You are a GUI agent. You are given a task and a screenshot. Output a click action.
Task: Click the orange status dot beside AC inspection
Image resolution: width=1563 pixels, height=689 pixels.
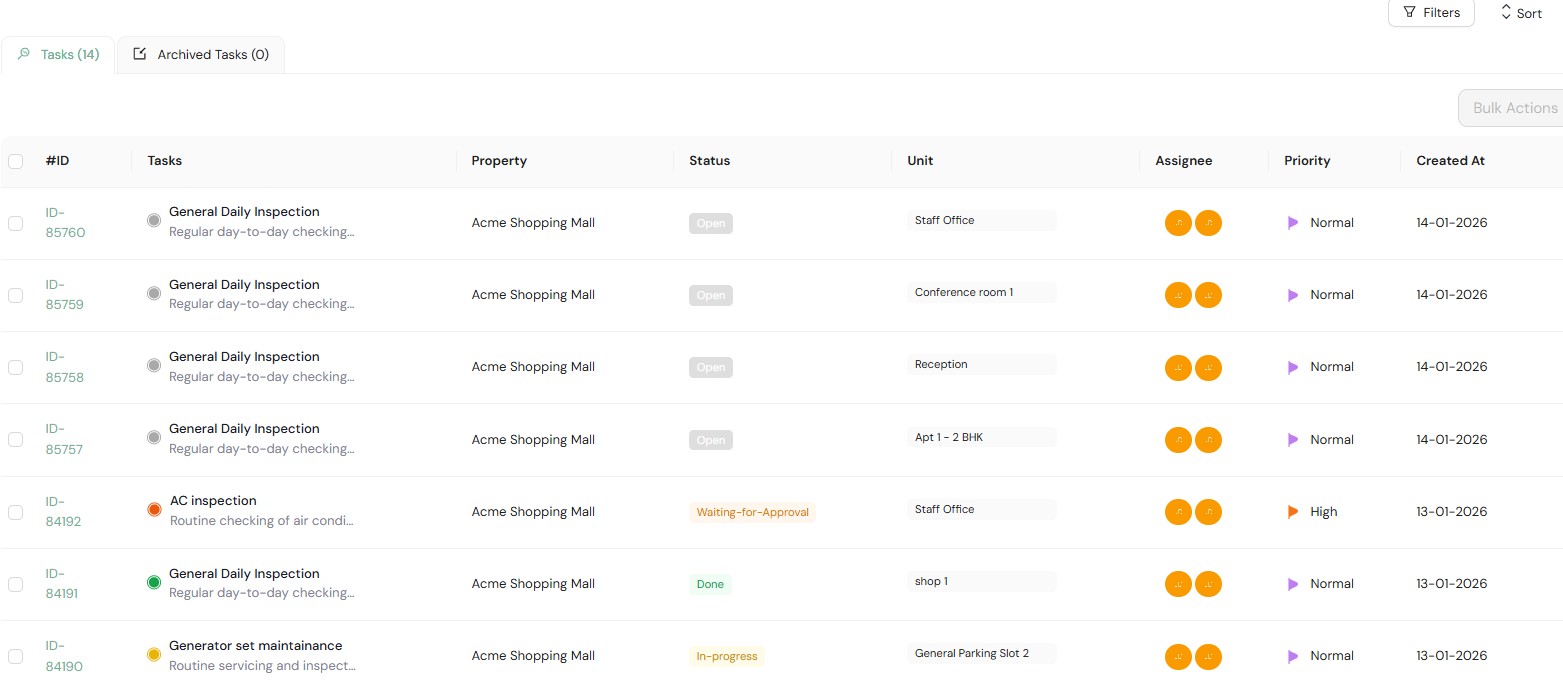(154, 510)
